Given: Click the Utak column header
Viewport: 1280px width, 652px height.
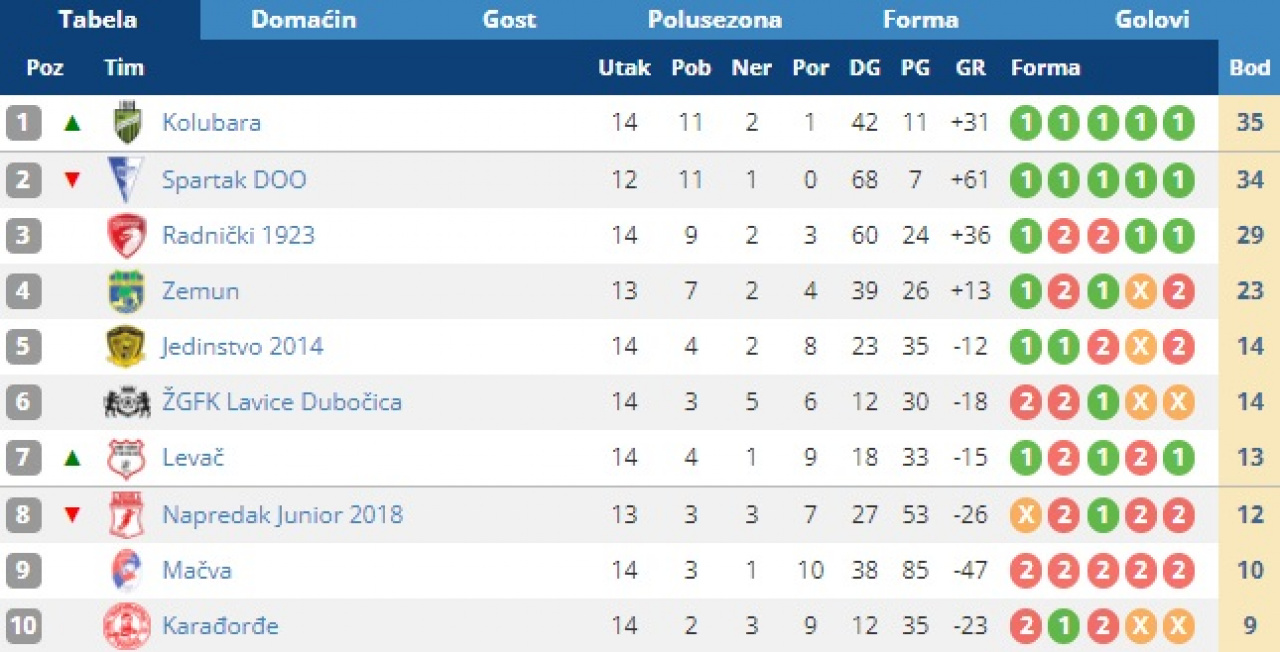Looking at the screenshot, I should [625, 68].
